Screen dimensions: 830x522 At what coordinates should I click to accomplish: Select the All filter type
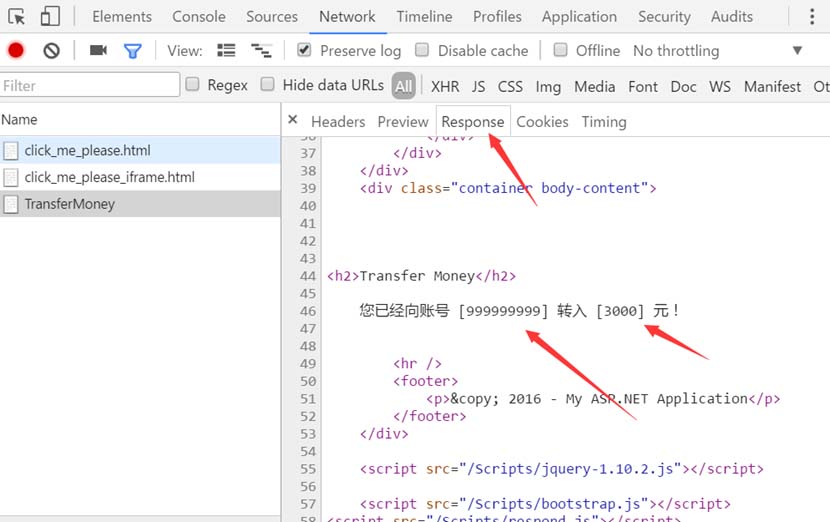[403, 86]
